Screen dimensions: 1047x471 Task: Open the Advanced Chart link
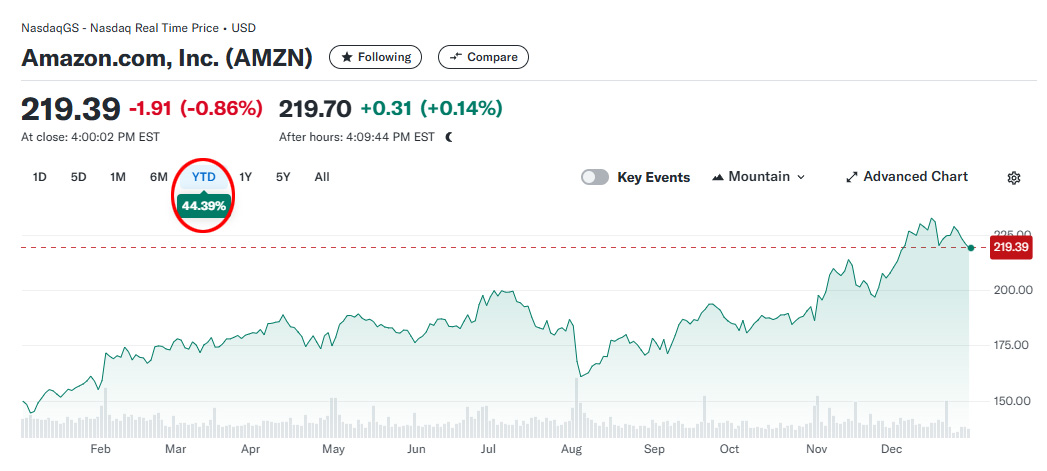tap(907, 177)
